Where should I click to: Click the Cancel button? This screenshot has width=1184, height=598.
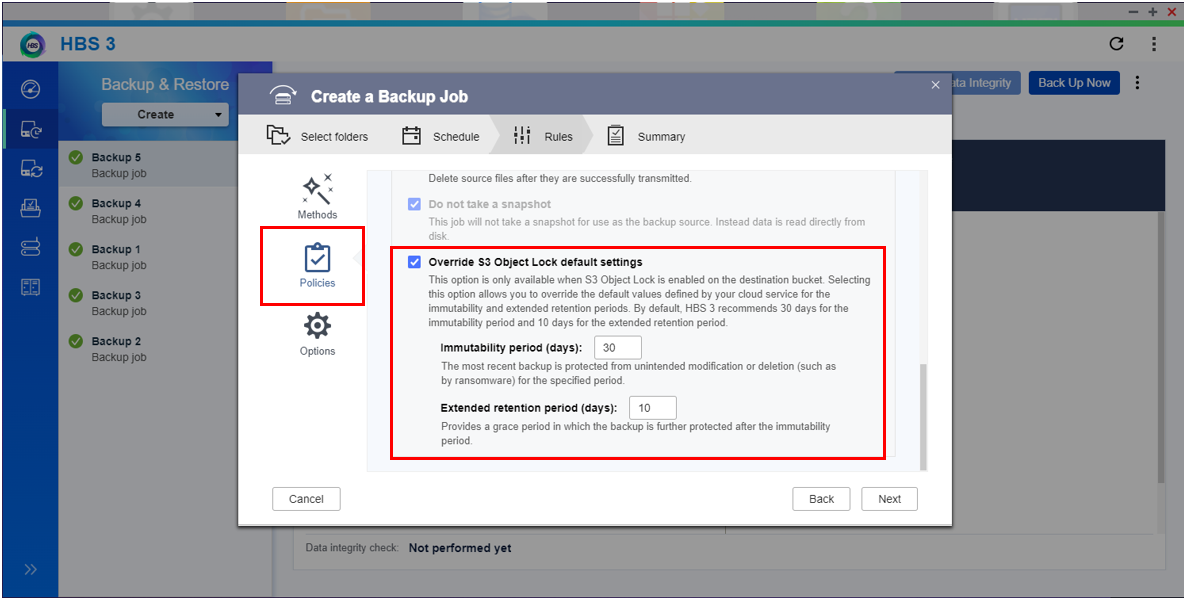(x=306, y=499)
